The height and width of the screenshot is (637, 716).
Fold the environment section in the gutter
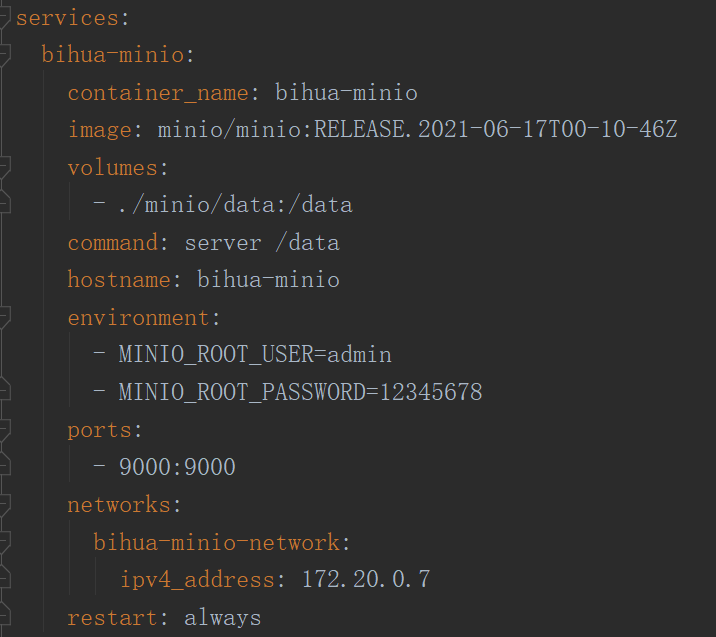click(4, 317)
